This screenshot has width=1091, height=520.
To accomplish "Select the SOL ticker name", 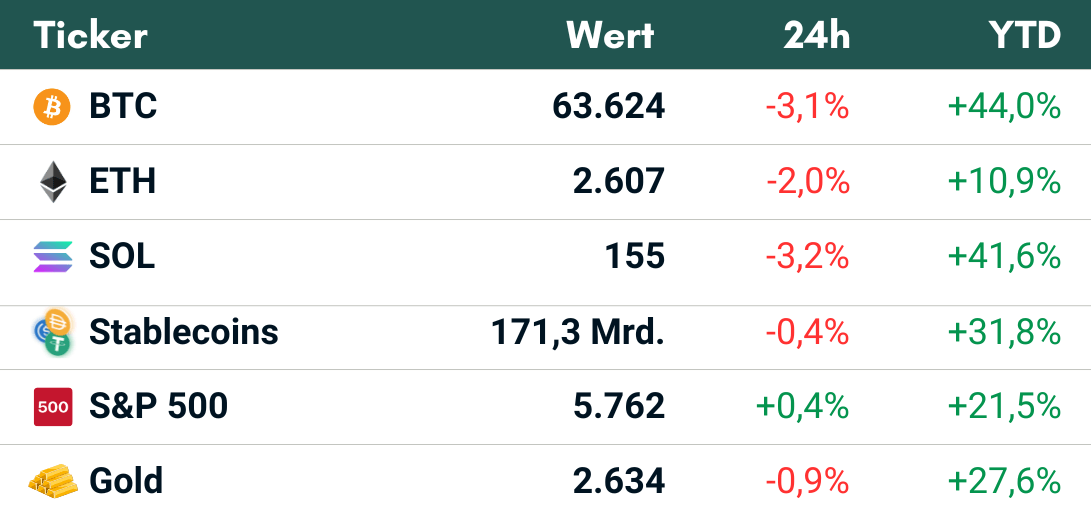I will (x=122, y=257).
